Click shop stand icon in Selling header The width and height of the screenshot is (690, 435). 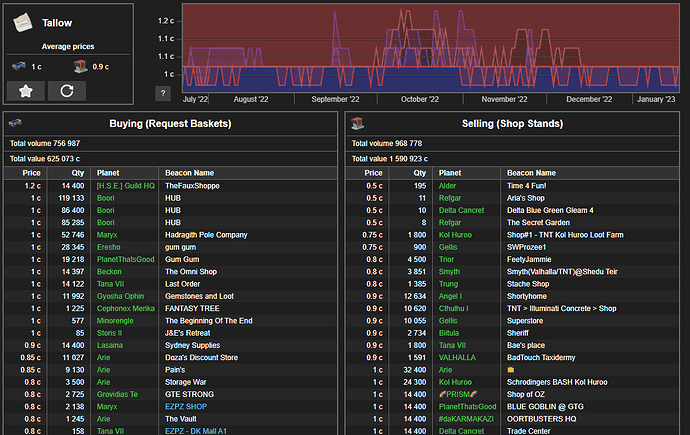(x=356, y=122)
